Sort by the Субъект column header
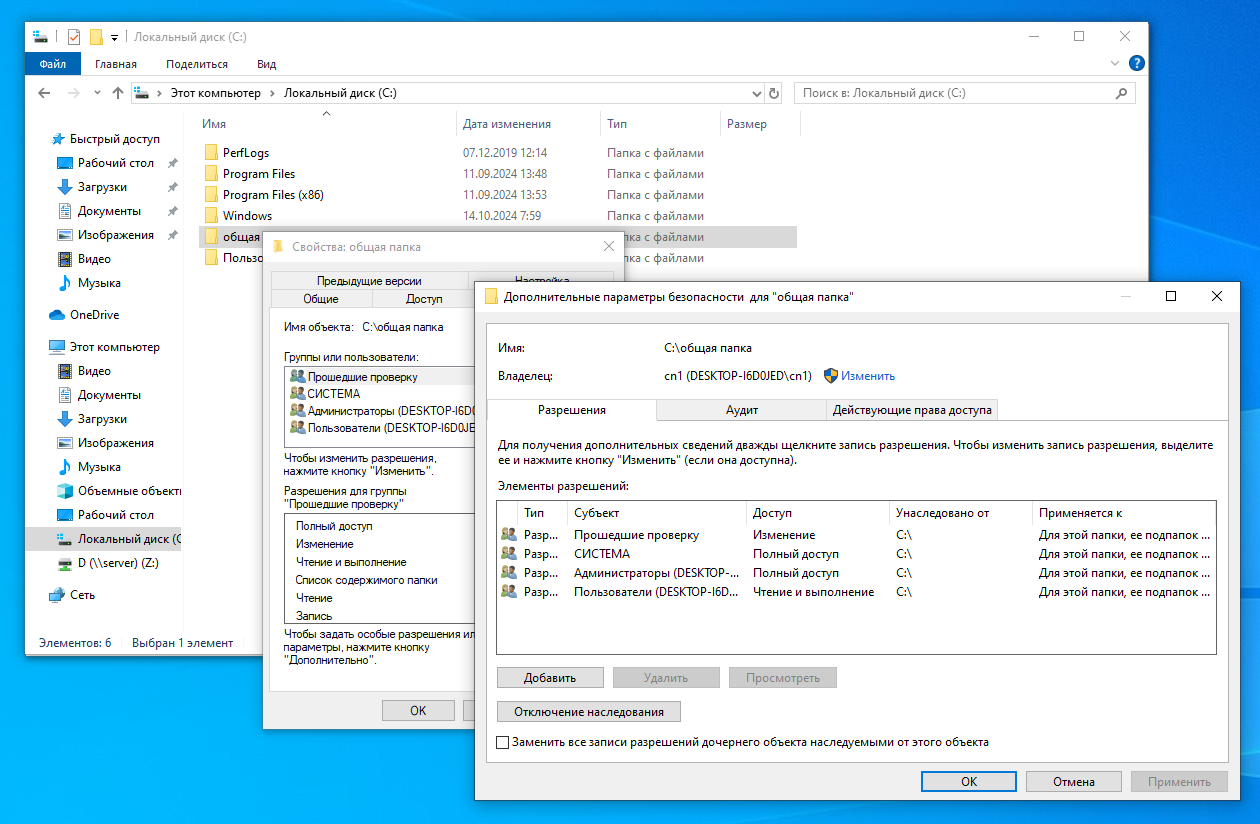1260x824 pixels. point(657,513)
